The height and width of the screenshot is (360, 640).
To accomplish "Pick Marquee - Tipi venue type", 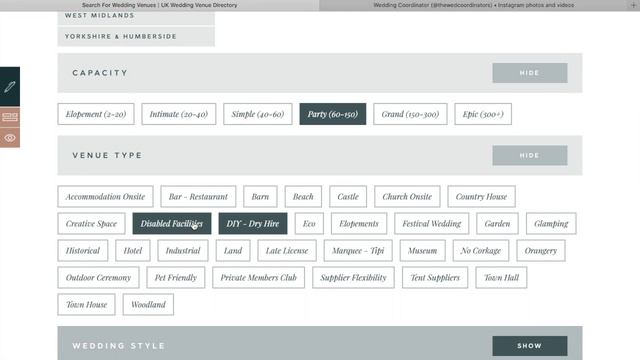I will [x=358, y=251].
